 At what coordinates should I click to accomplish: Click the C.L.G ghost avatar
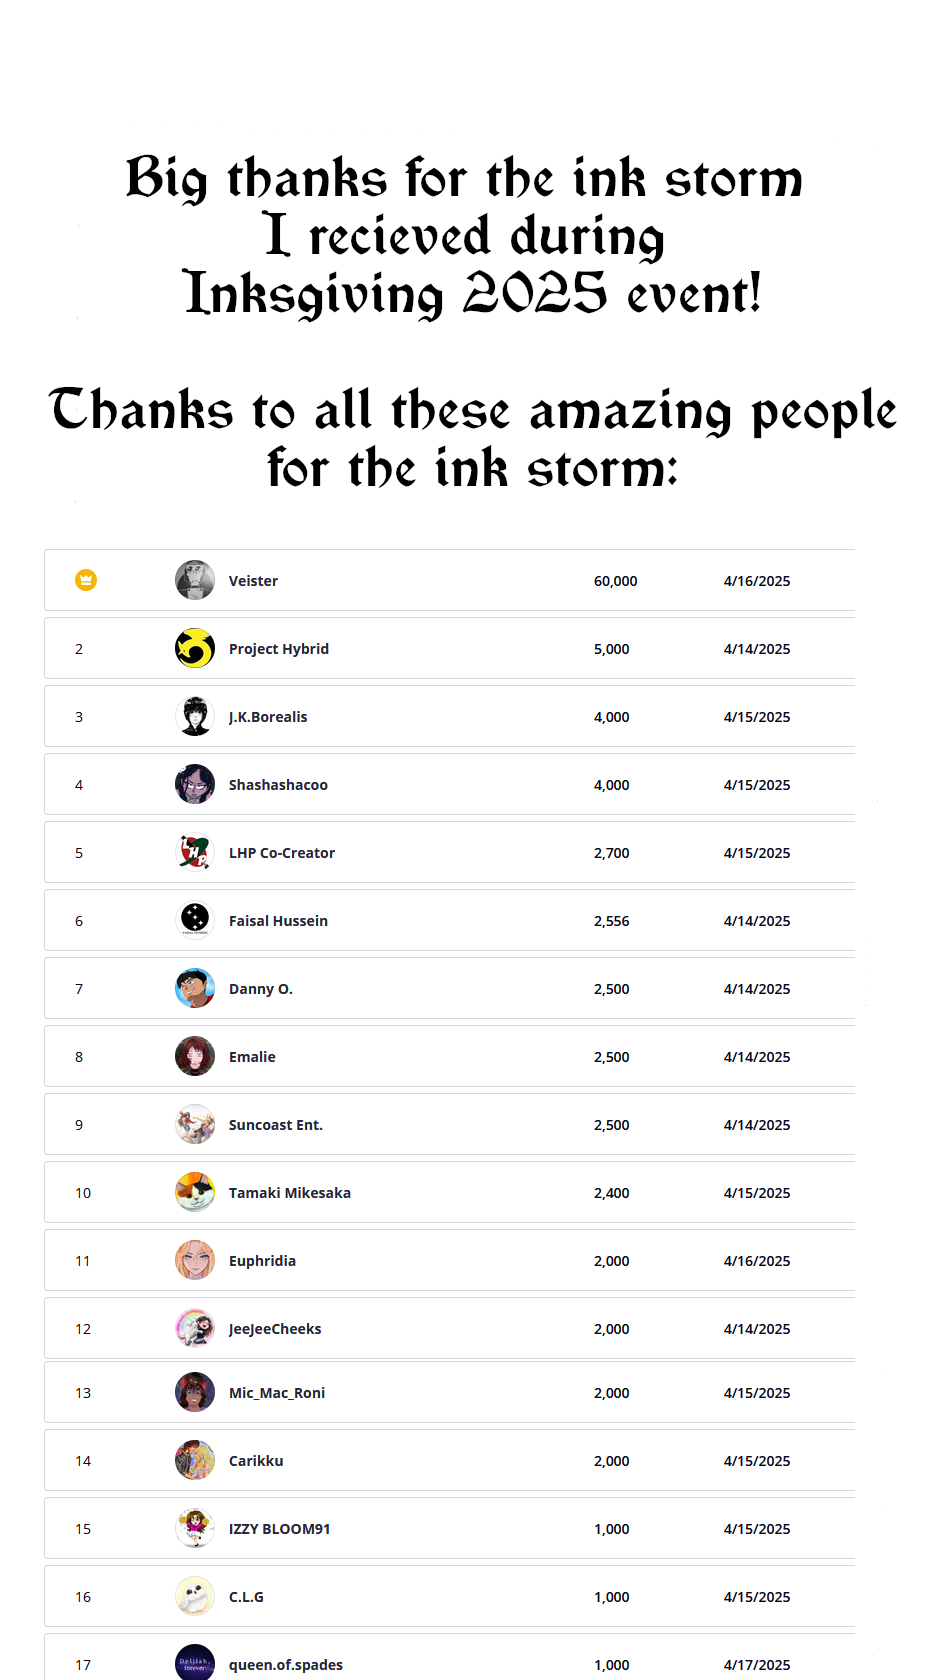(195, 1596)
